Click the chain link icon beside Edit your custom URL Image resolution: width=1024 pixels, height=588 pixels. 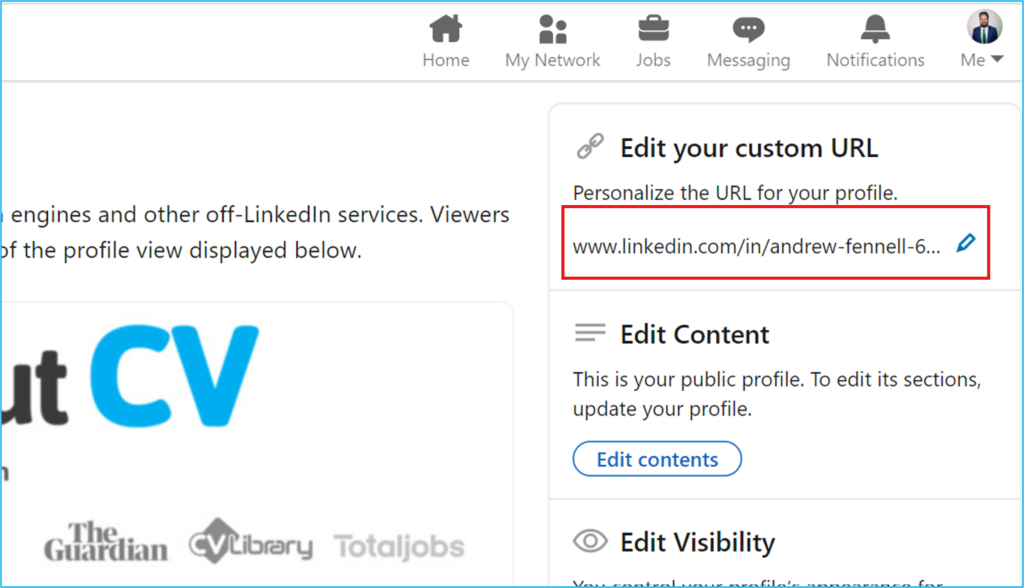(x=590, y=145)
